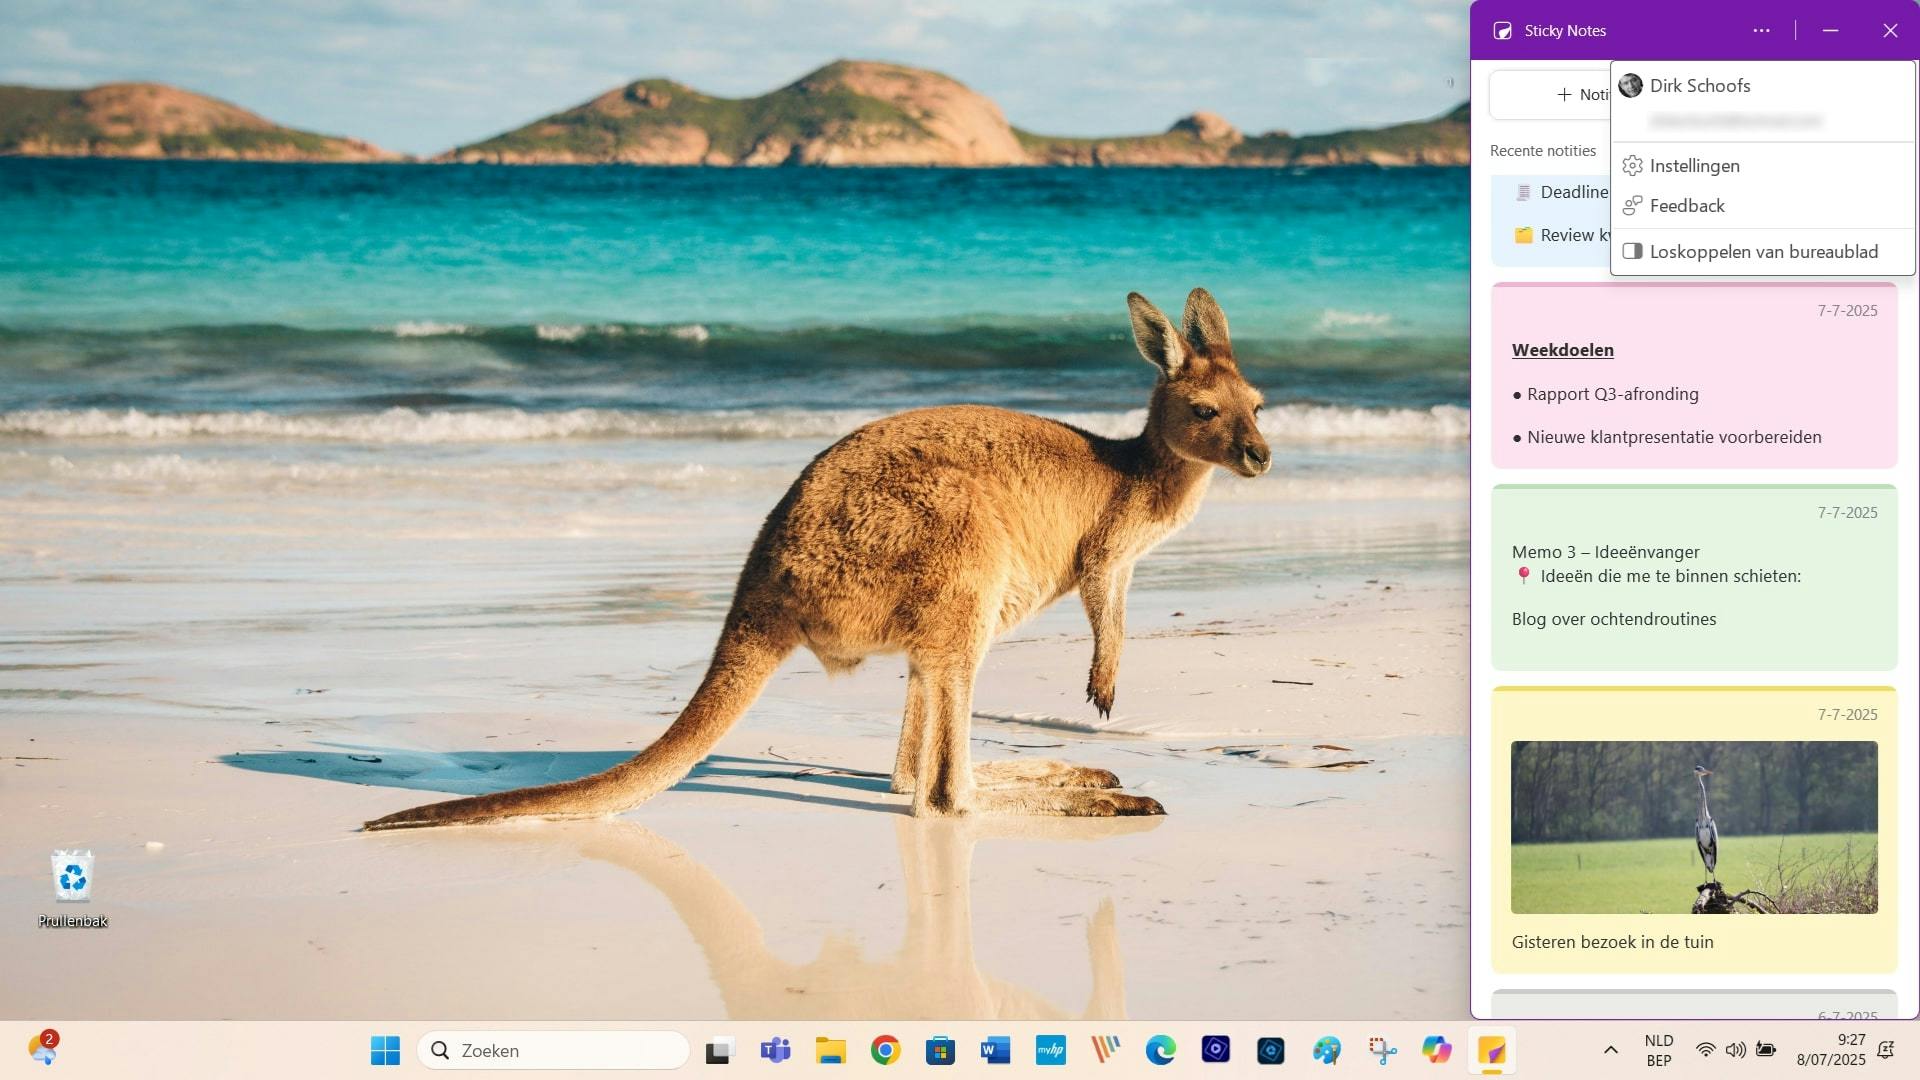Click the three-dots more options icon

[1761, 31]
